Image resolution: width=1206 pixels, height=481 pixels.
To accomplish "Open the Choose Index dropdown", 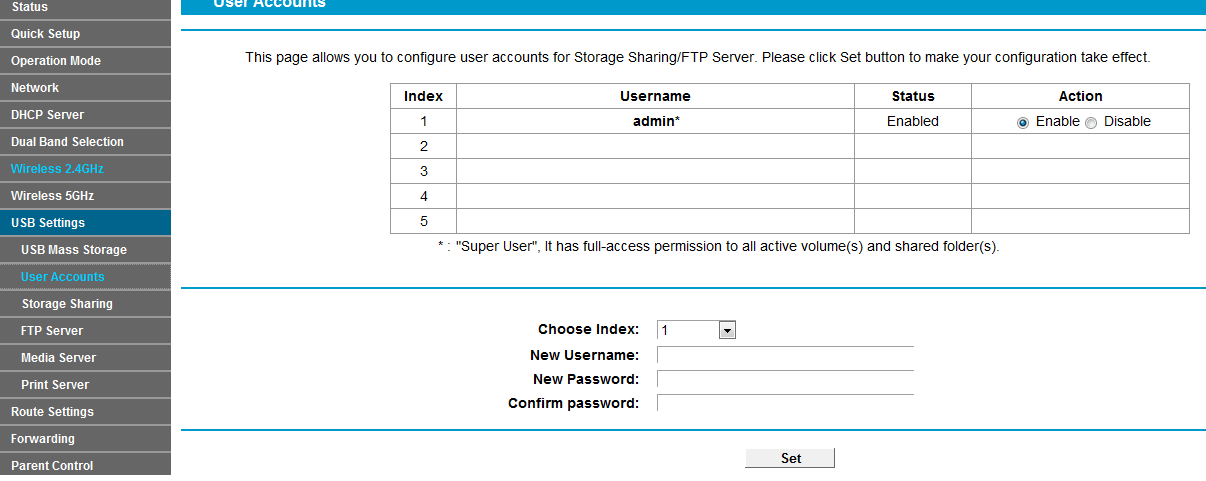I will [x=696, y=330].
